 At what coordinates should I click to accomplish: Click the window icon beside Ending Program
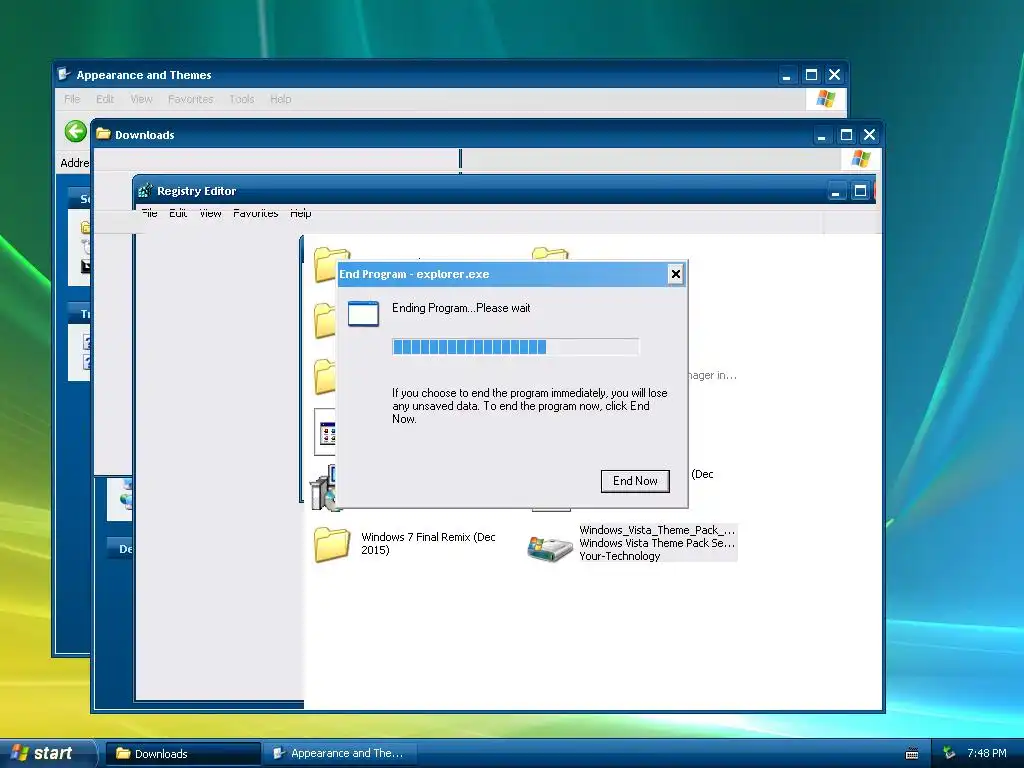coord(363,314)
